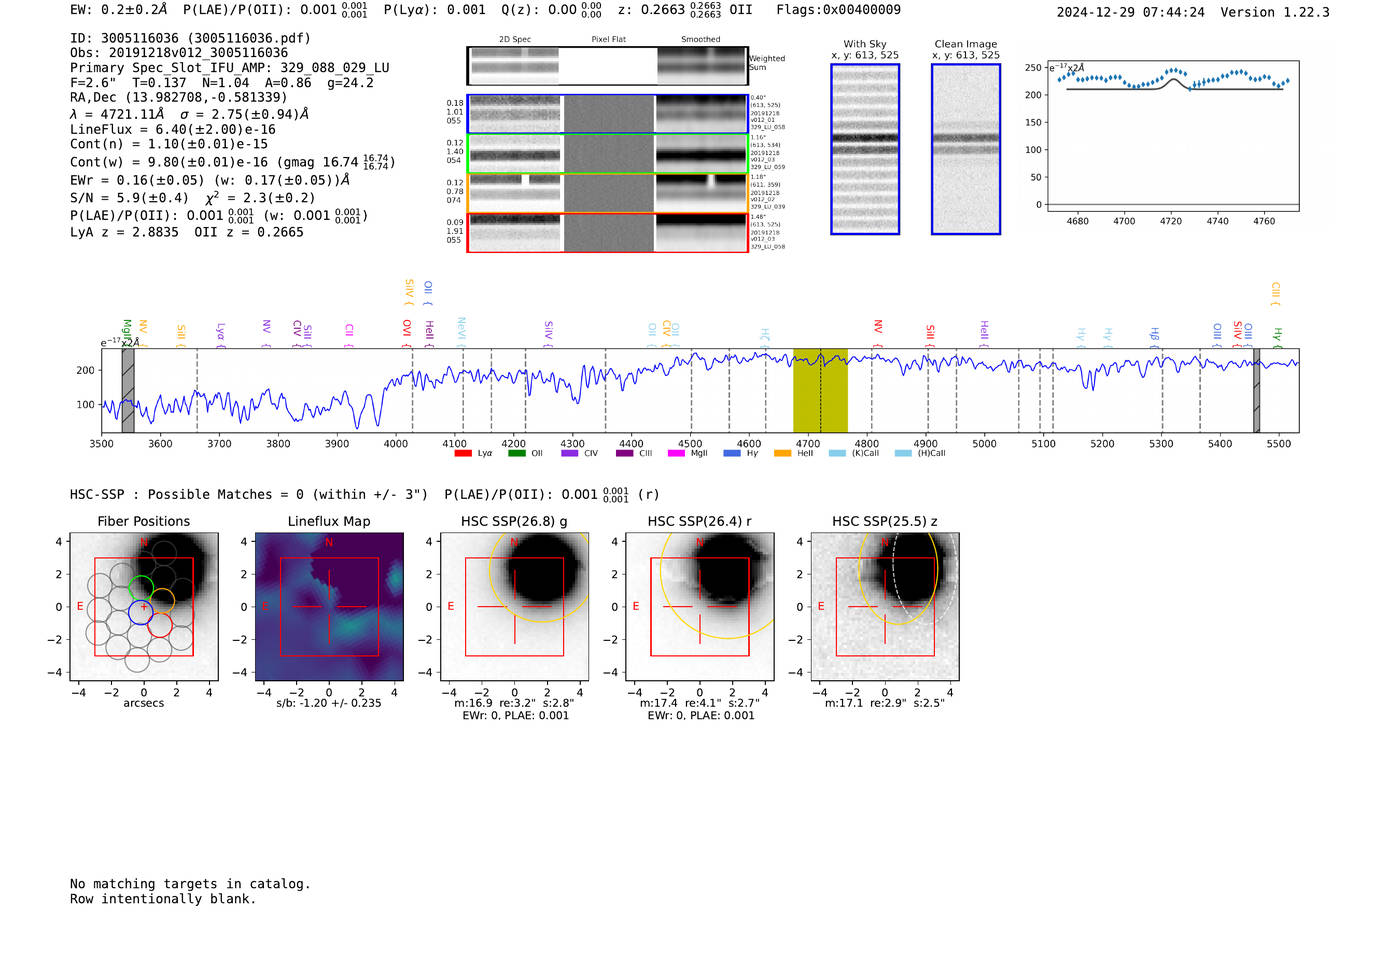Select the red-bordered fiber spectrum row
Viewport: 1400px width, 953px height.
point(608,232)
